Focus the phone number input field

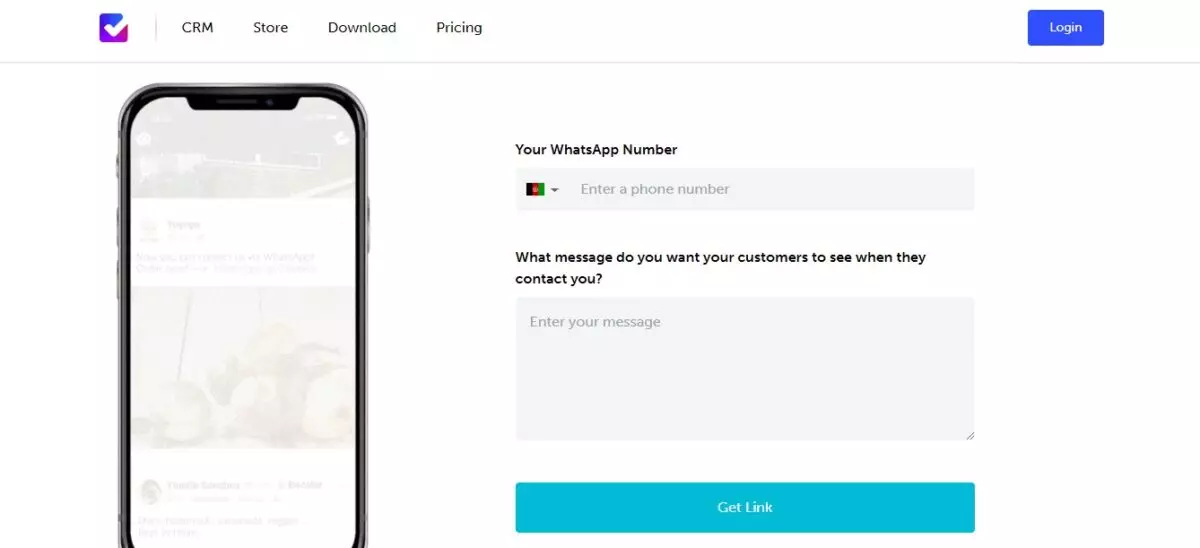click(x=771, y=189)
